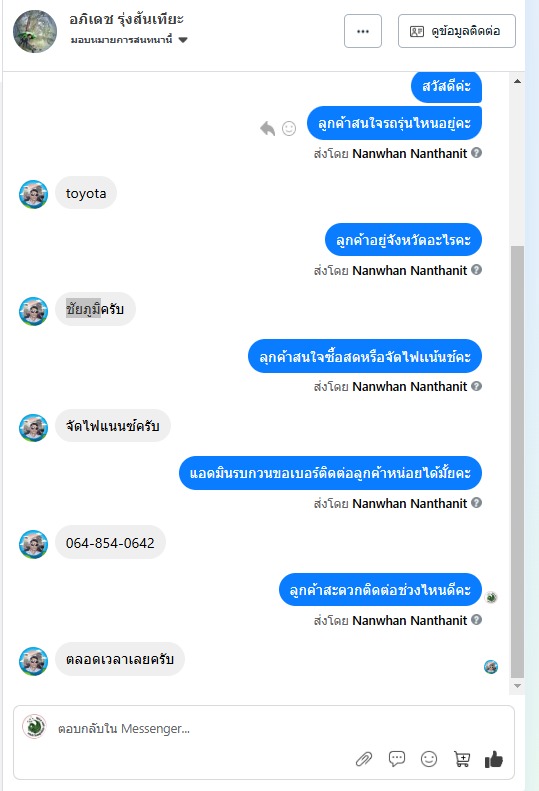The height and width of the screenshot is (791, 539).
Task: Click help icon beside first Nanwhan Nanthanit
Action: (476, 152)
